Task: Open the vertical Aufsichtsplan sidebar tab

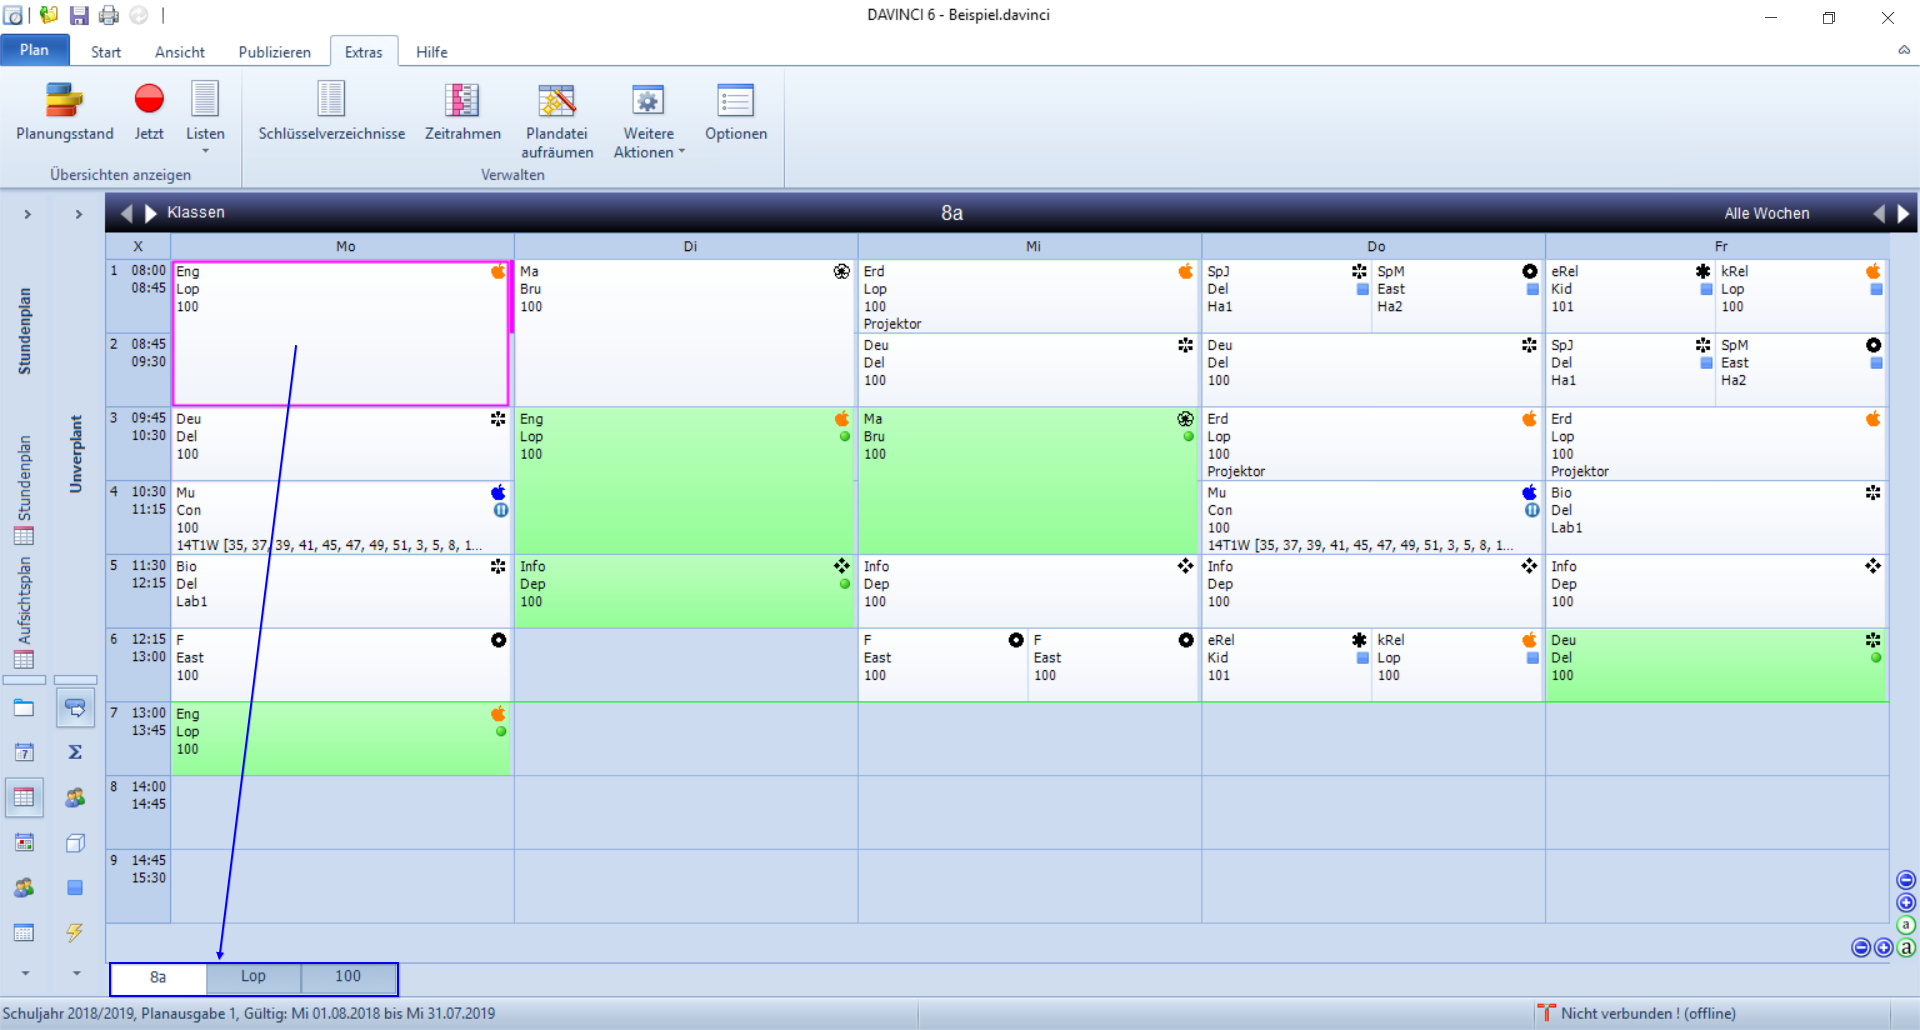Action: click(24, 612)
